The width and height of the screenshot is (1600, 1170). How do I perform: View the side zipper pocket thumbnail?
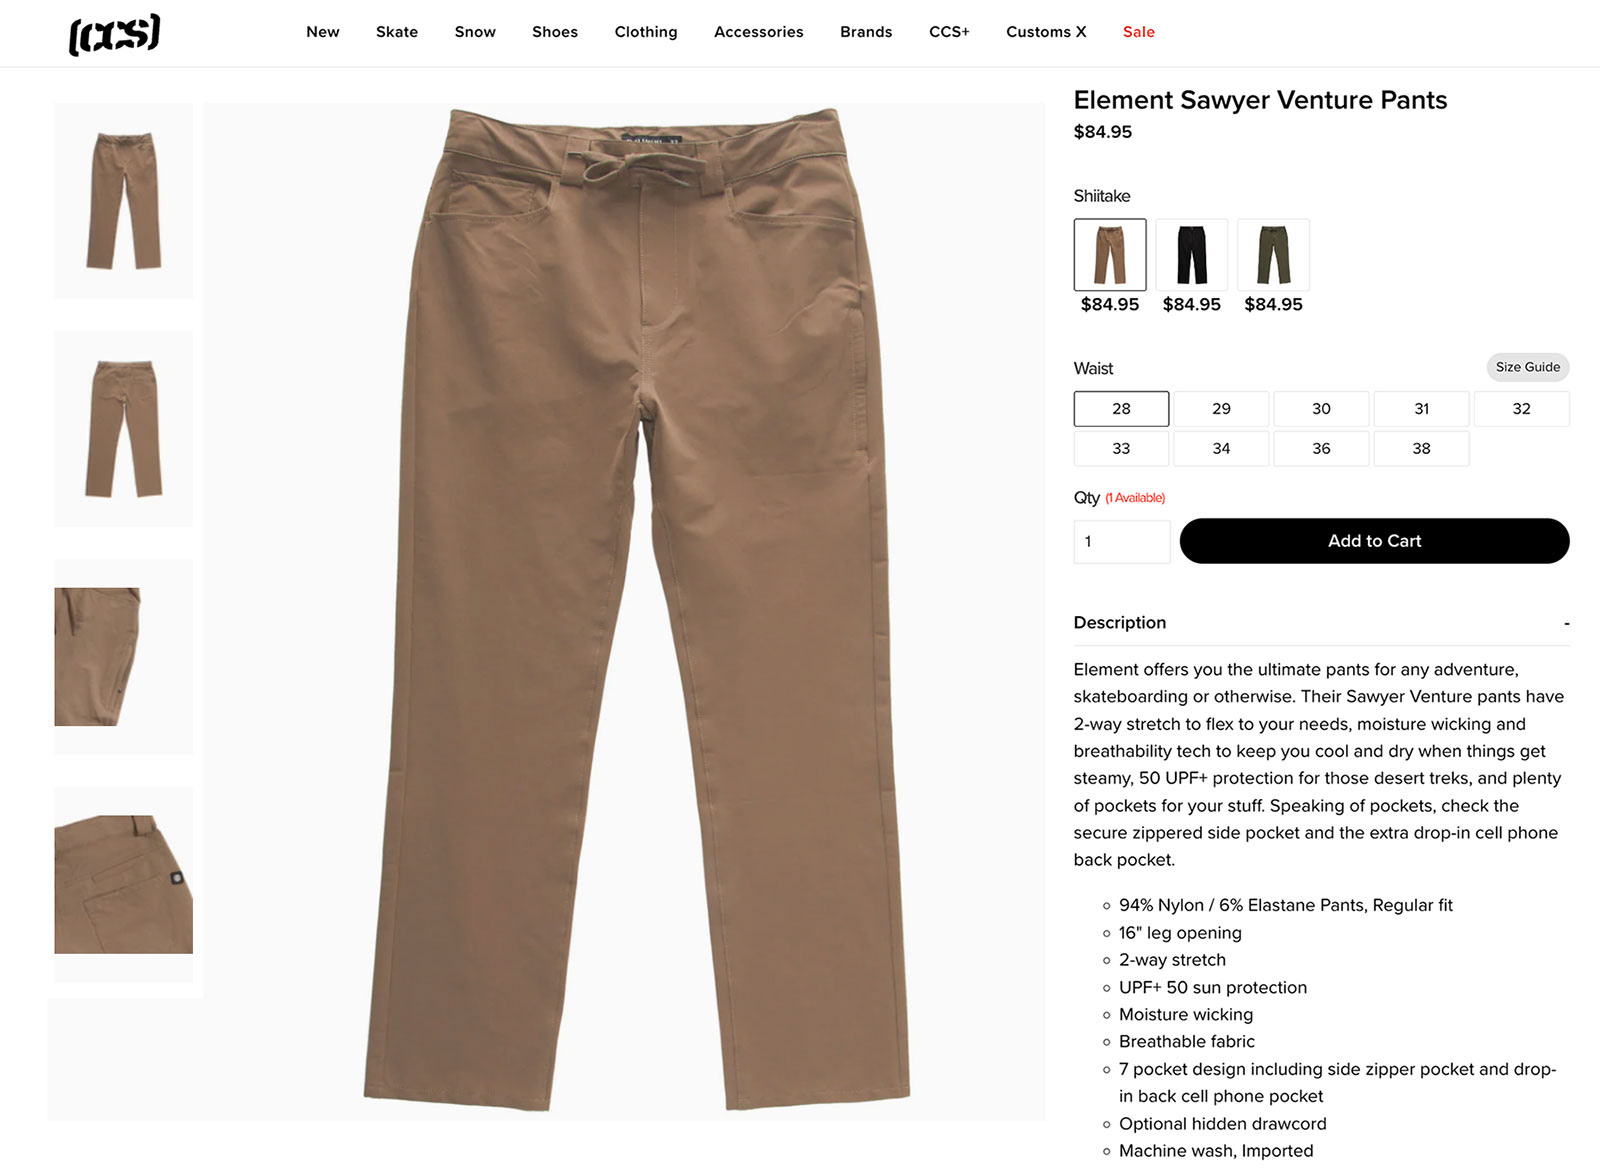coord(123,657)
